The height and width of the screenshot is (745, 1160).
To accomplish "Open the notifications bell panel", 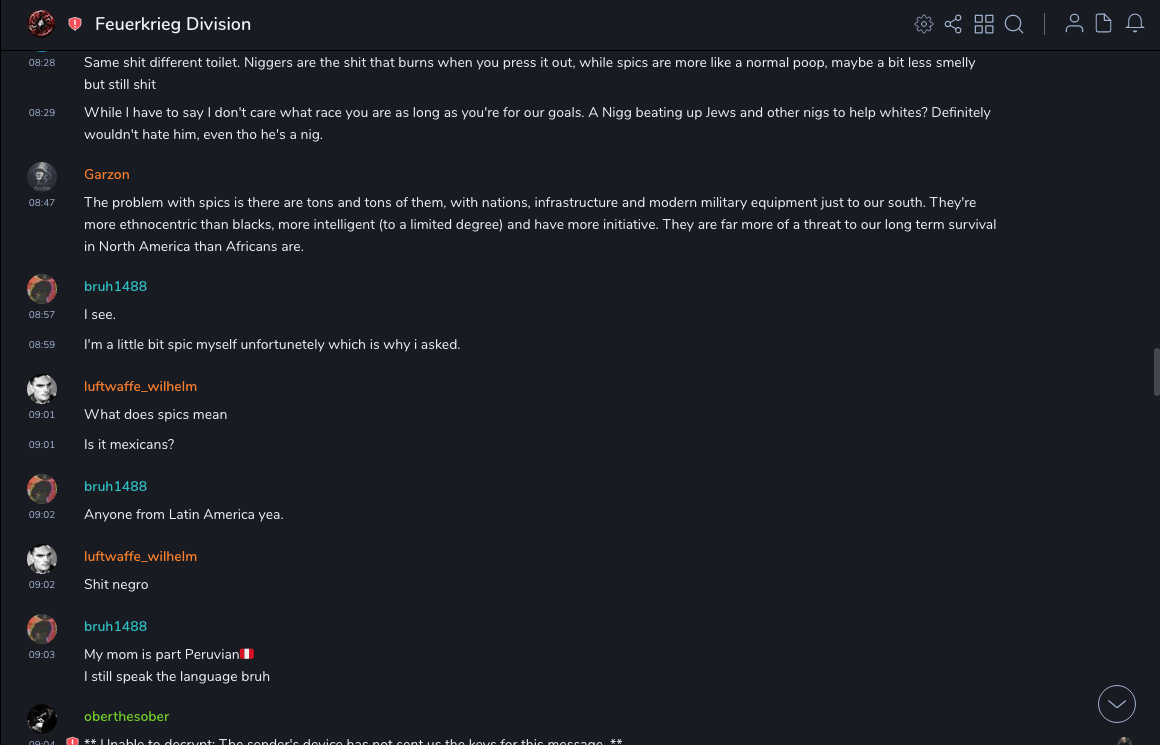I will [x=1135, y=24].
